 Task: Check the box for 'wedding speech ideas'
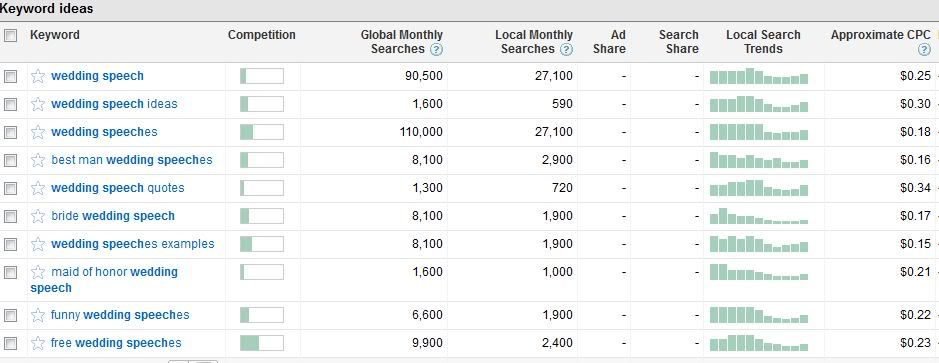click(x=10, y=104)
